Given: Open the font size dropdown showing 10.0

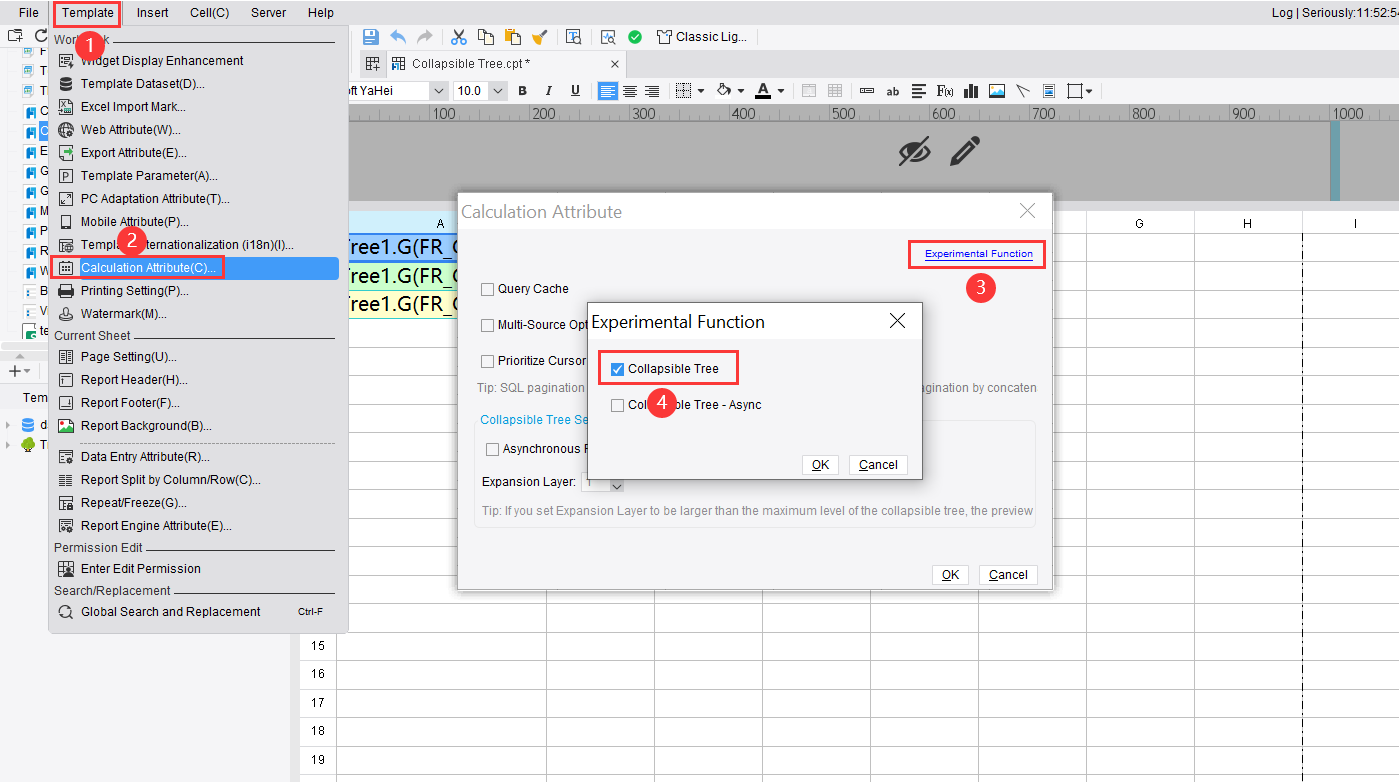Looking at the screenshot, I should pos(497,90).
